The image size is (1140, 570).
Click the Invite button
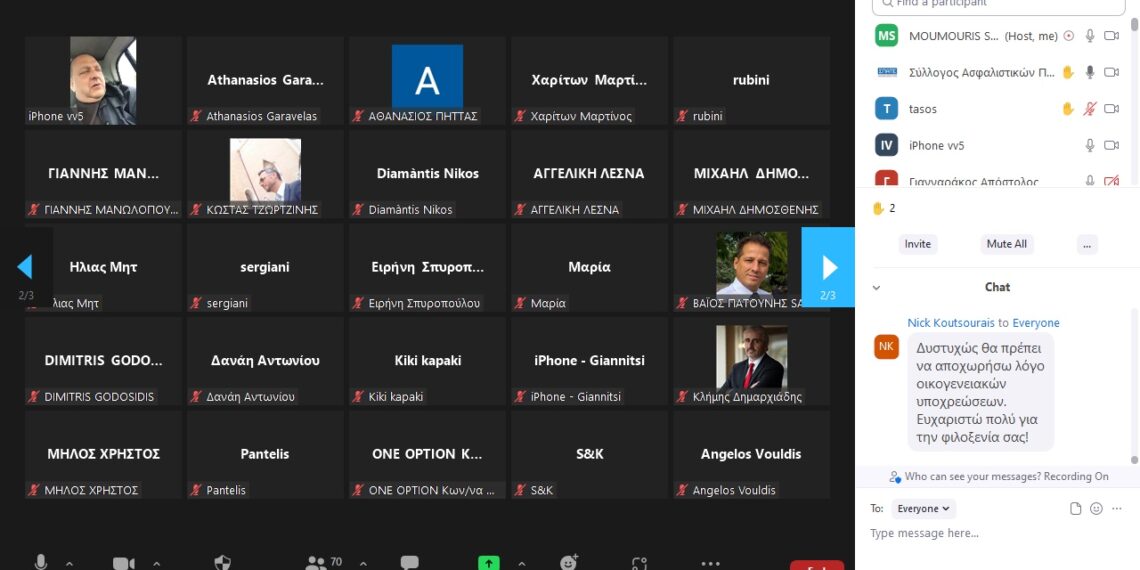[x=917, y=244]
